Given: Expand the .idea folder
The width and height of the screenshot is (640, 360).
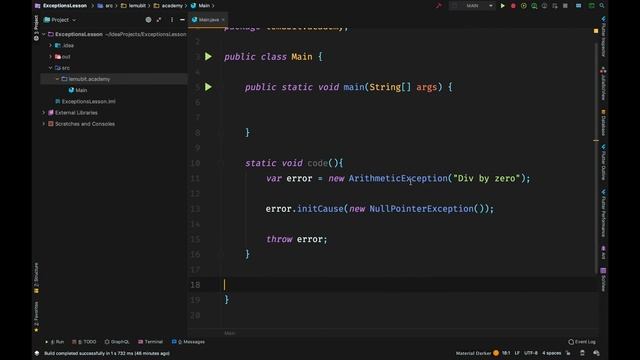Looking at the screenshot, I should (x=51, y=45).
